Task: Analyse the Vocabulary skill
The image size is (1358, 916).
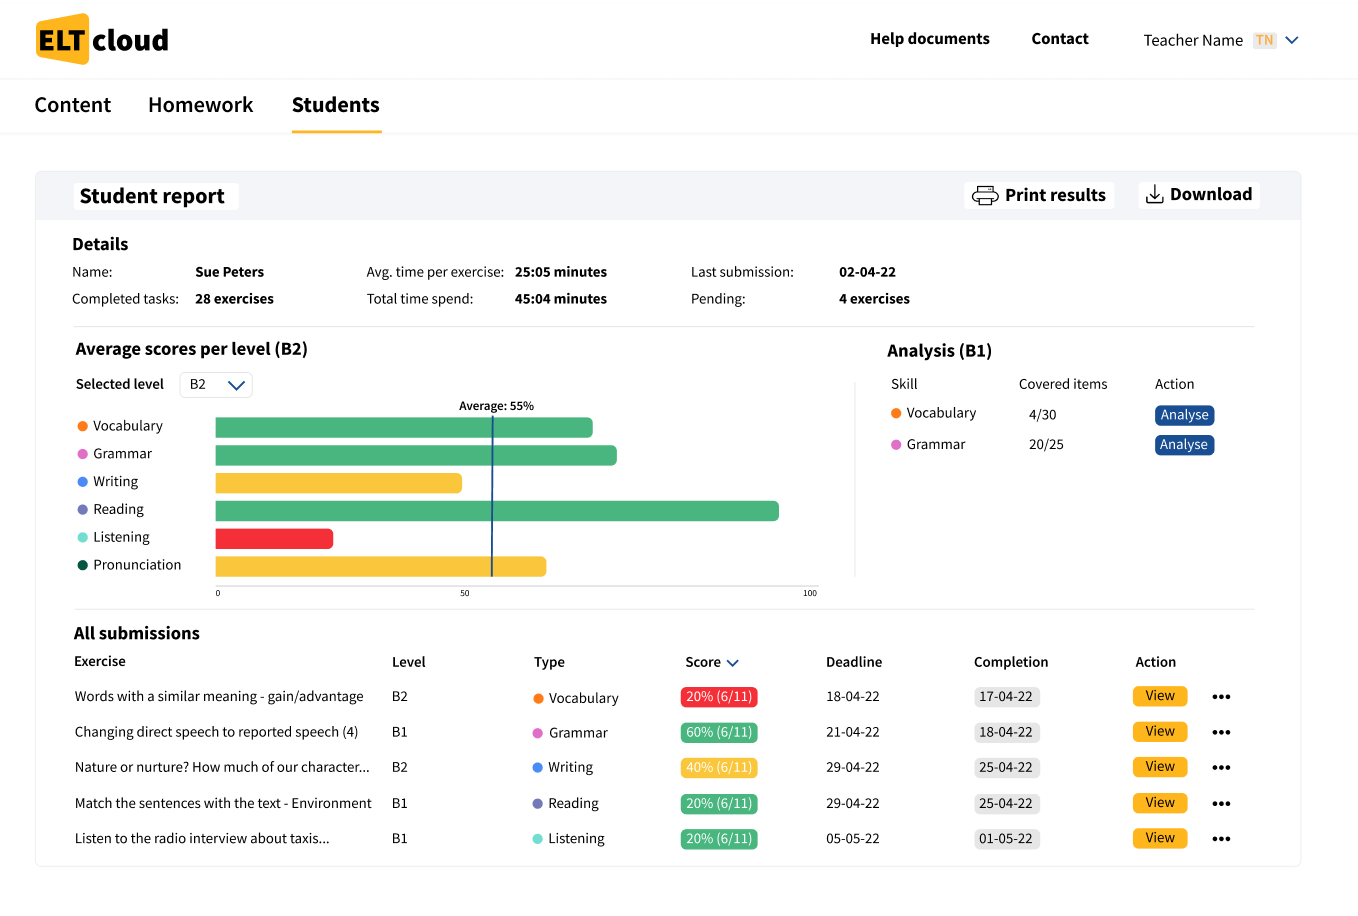Action: point(1184,415)
